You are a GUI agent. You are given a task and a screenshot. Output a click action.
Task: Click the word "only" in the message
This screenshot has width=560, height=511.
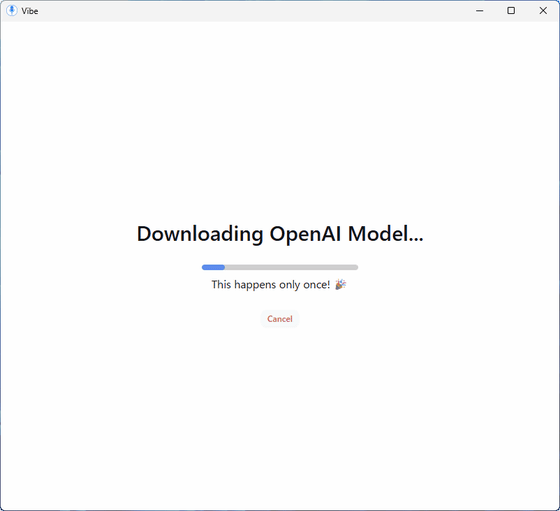click(x=289, y=285)
